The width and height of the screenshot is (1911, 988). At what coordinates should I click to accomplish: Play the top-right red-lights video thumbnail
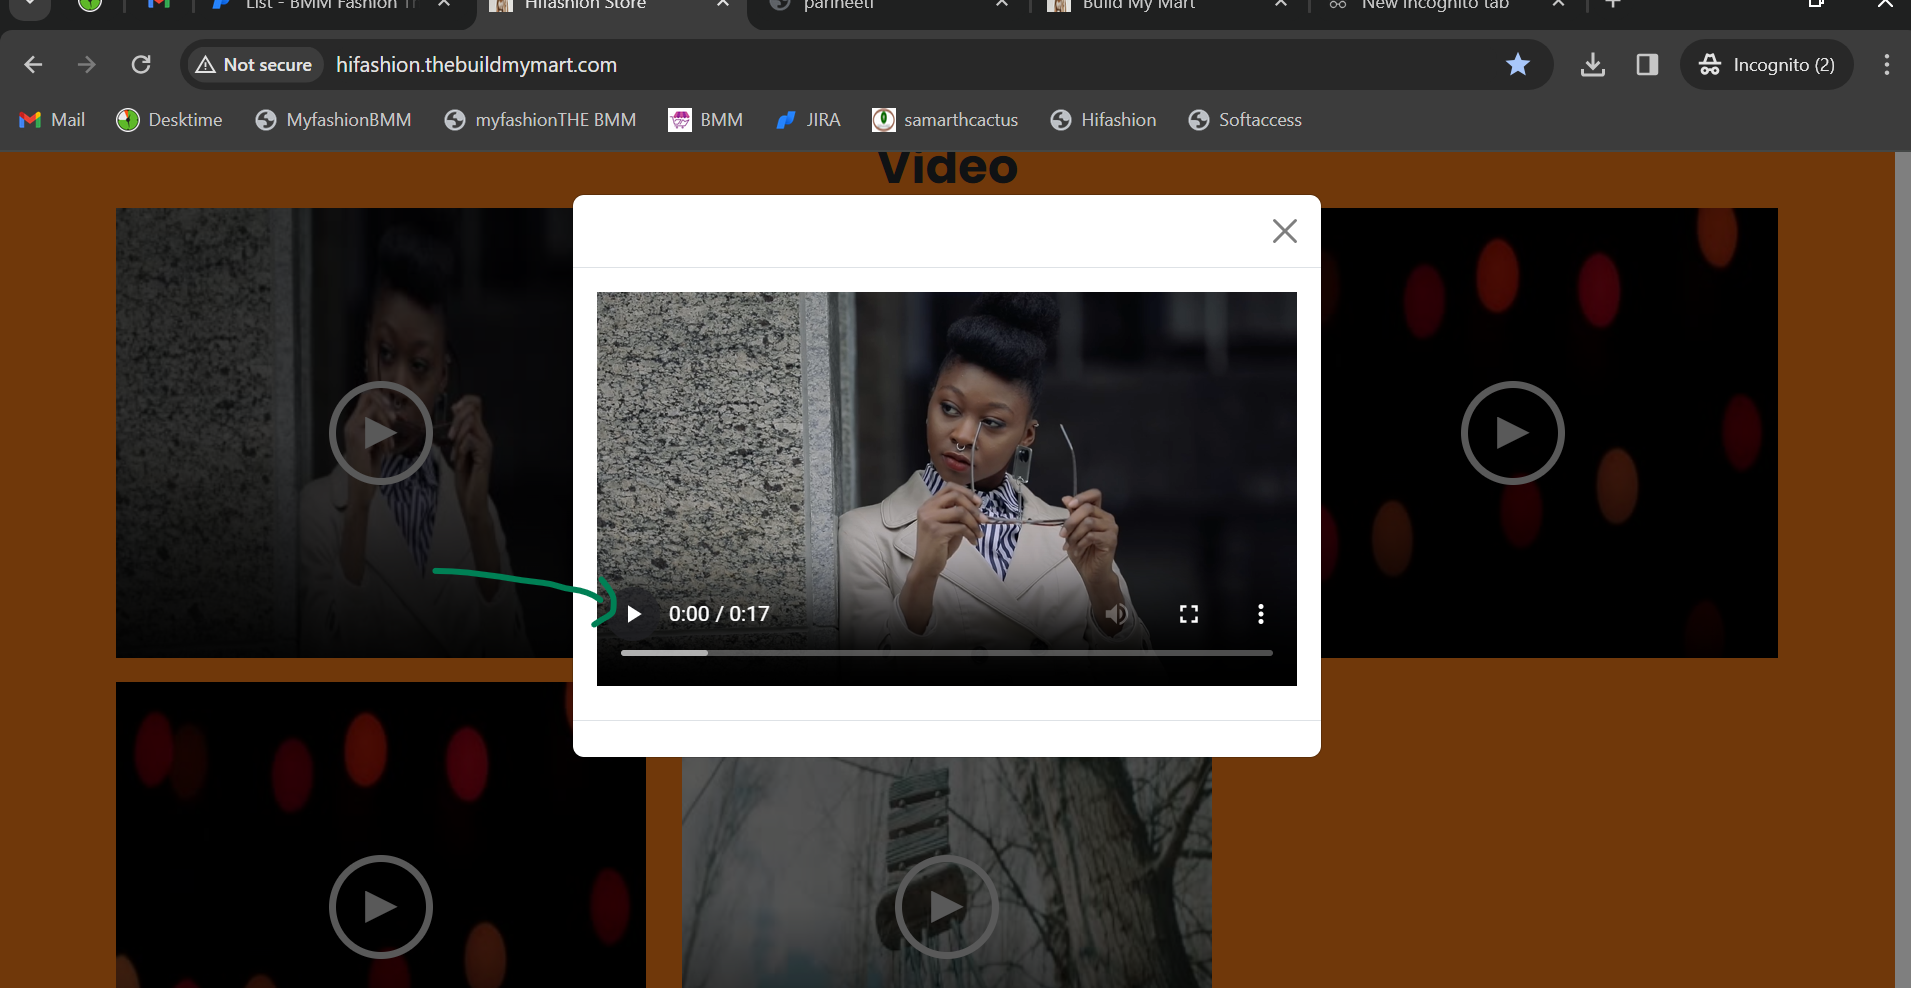[1512, 433]
